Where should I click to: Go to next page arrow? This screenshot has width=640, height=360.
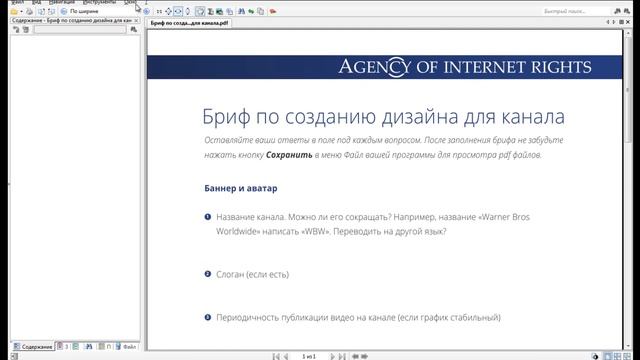click(333, 356)
